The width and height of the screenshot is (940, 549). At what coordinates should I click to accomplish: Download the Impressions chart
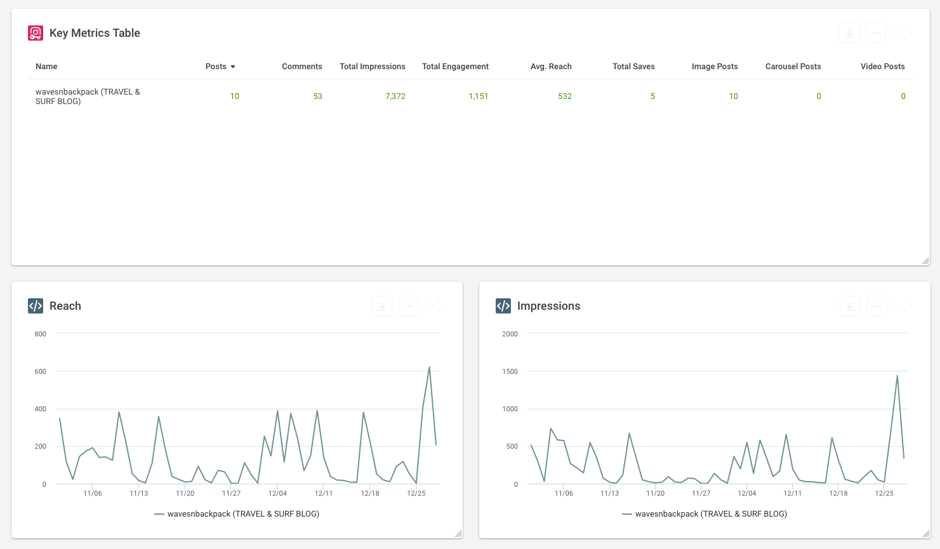tap(849, 306)
